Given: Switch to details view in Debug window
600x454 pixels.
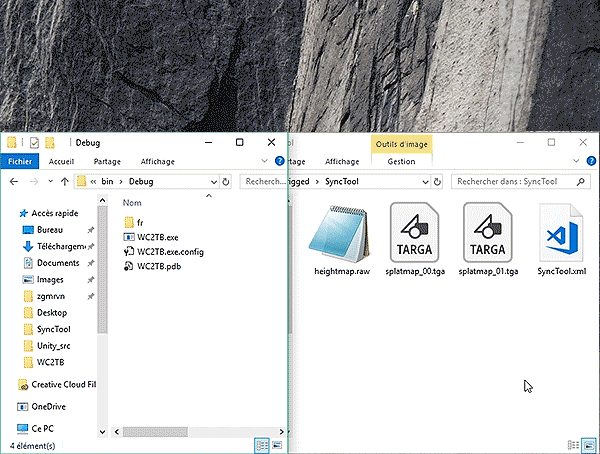Looking at the screenshot, I should pyautogui.click(x=261, y=444).
